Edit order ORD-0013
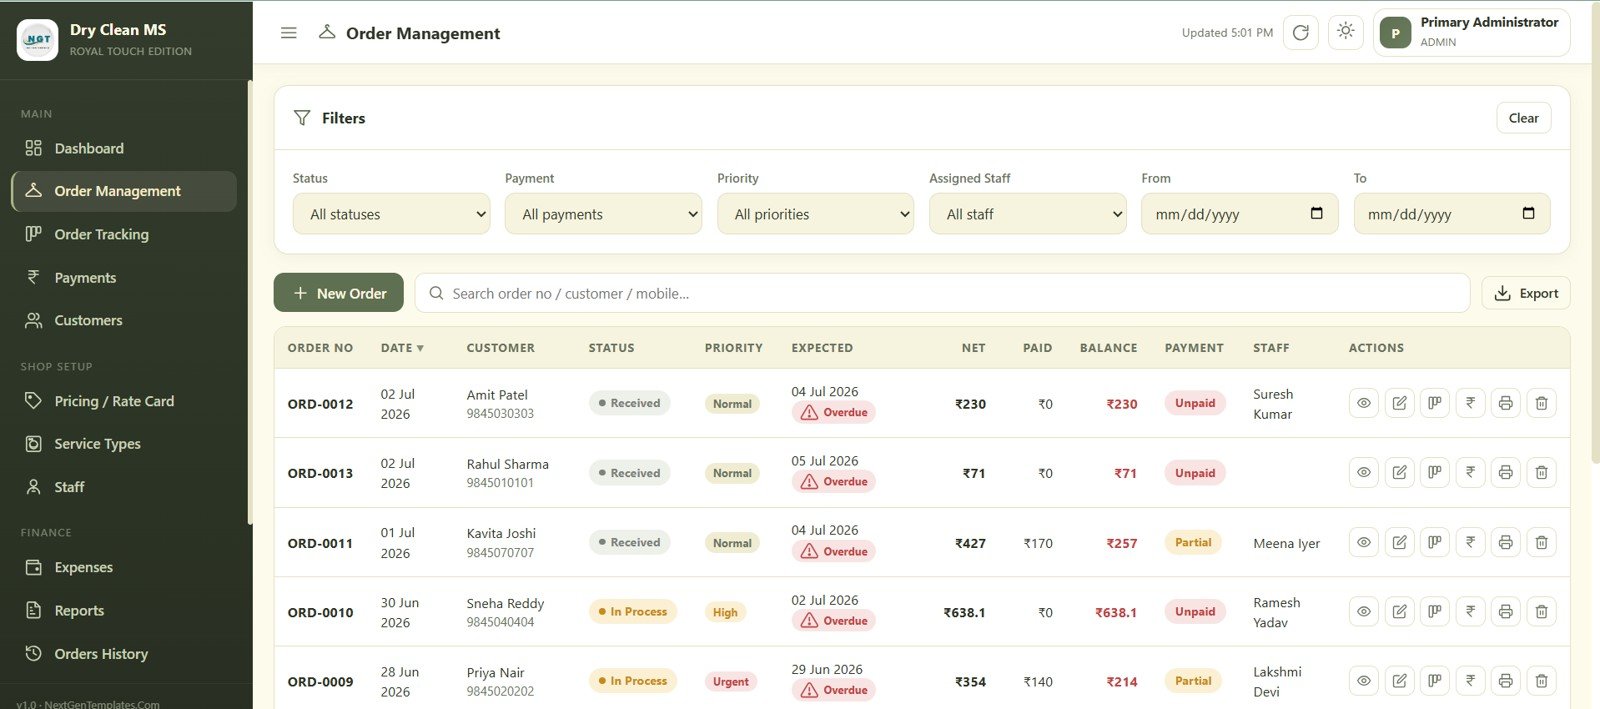 point(1400,472)
